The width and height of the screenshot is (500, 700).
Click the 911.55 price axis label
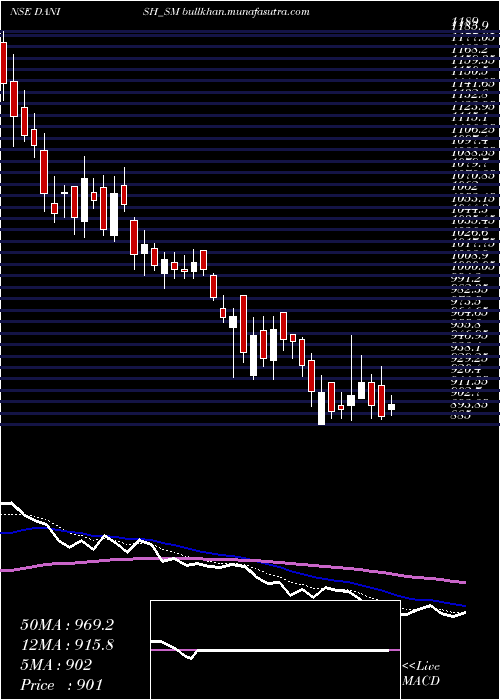[470, 382]
